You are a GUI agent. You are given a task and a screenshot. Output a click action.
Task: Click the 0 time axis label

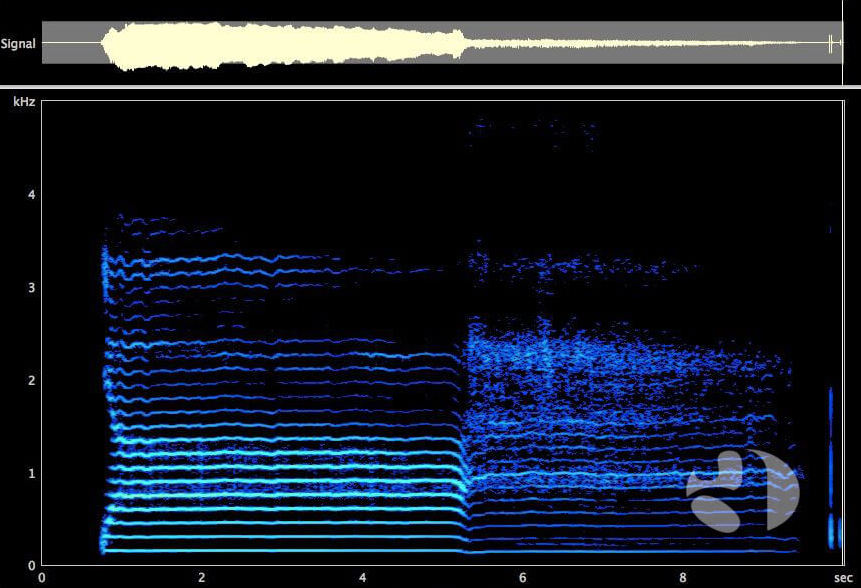[42, 576]
